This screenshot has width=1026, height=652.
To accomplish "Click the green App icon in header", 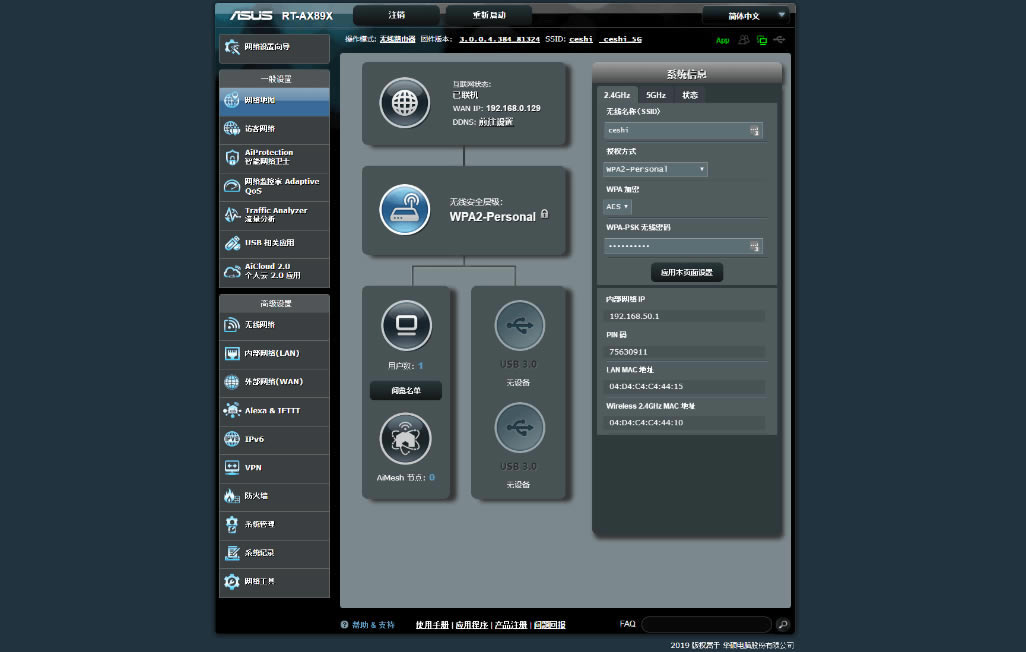I will click(722, 40).
